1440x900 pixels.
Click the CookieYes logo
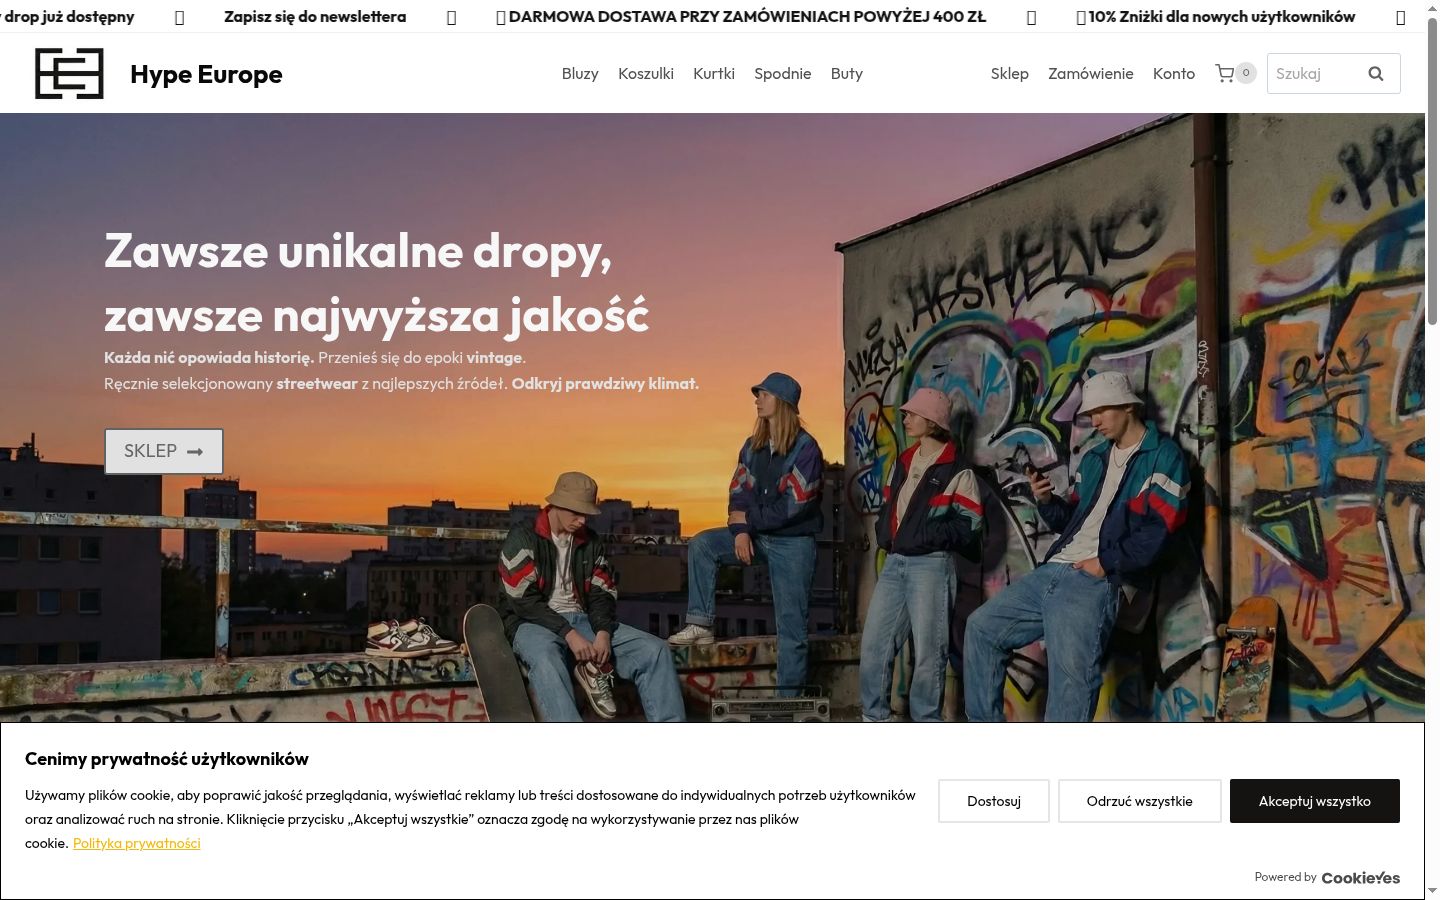click(x=1360, y=877)
